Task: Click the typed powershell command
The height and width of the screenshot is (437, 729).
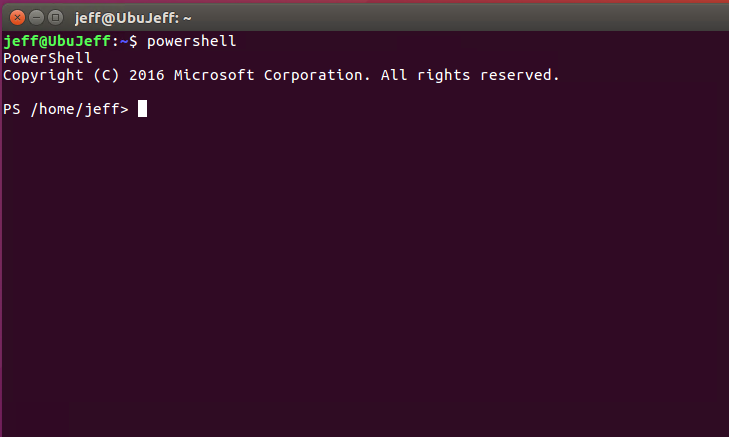Action: click(192, 41)
